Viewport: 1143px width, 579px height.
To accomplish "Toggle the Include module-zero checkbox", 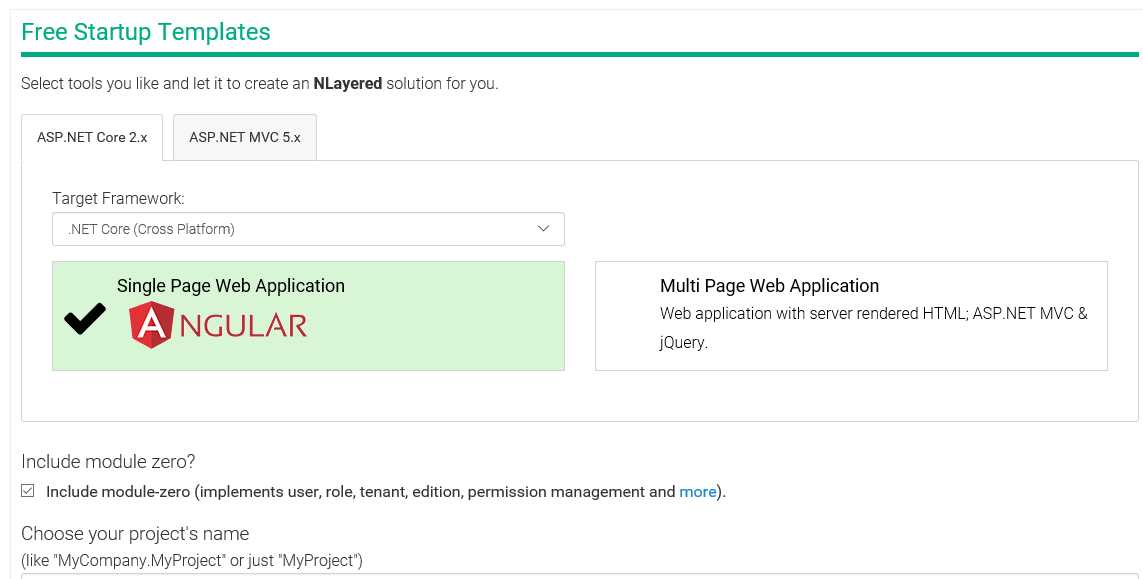I will pos(28,491).
